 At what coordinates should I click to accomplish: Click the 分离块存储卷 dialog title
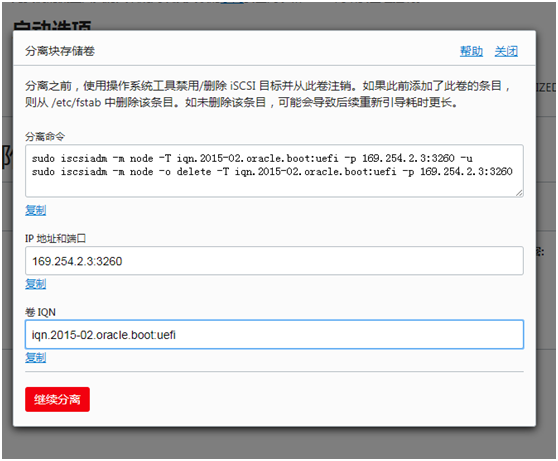(60, 51)
